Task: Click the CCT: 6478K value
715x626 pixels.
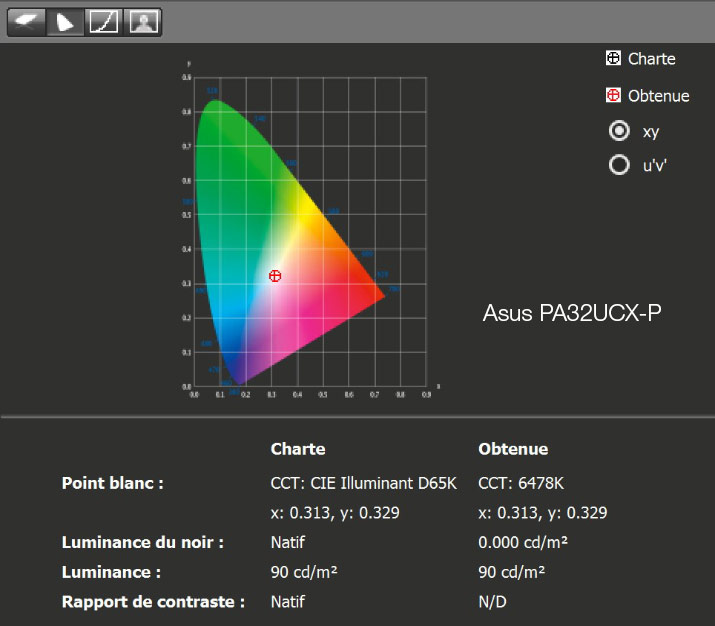Action: (521, 483)
